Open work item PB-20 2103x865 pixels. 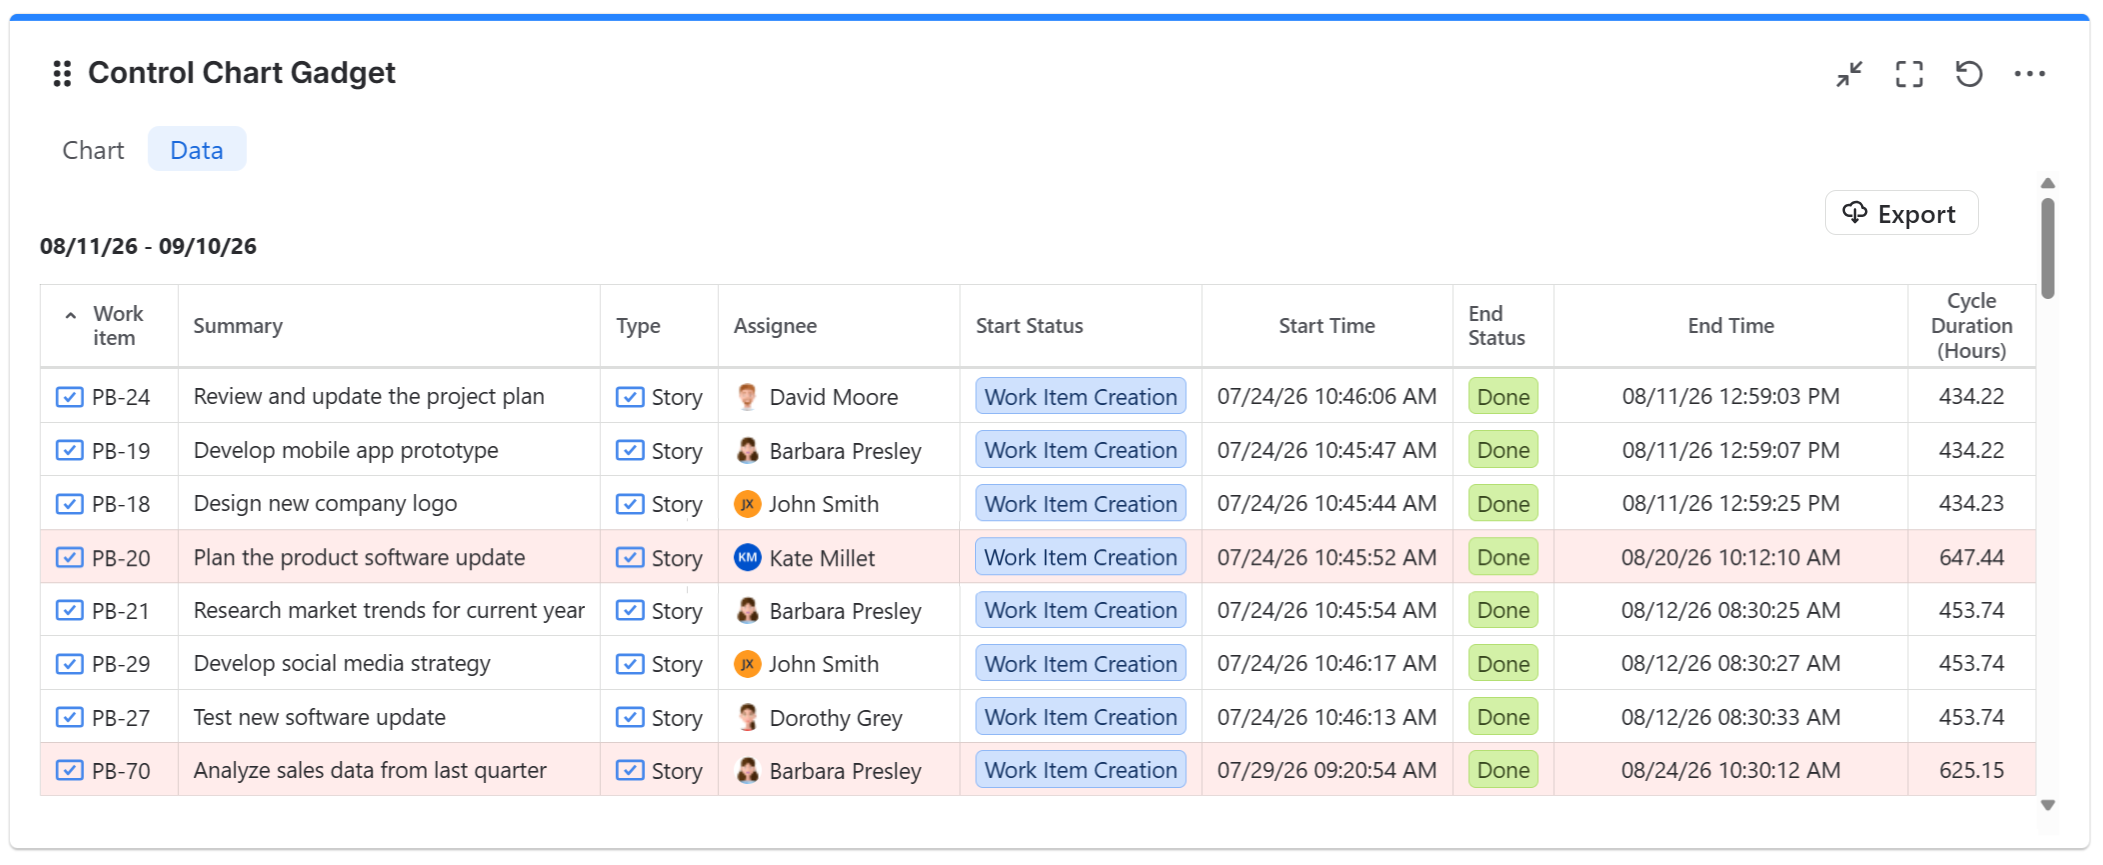point(121,558)
